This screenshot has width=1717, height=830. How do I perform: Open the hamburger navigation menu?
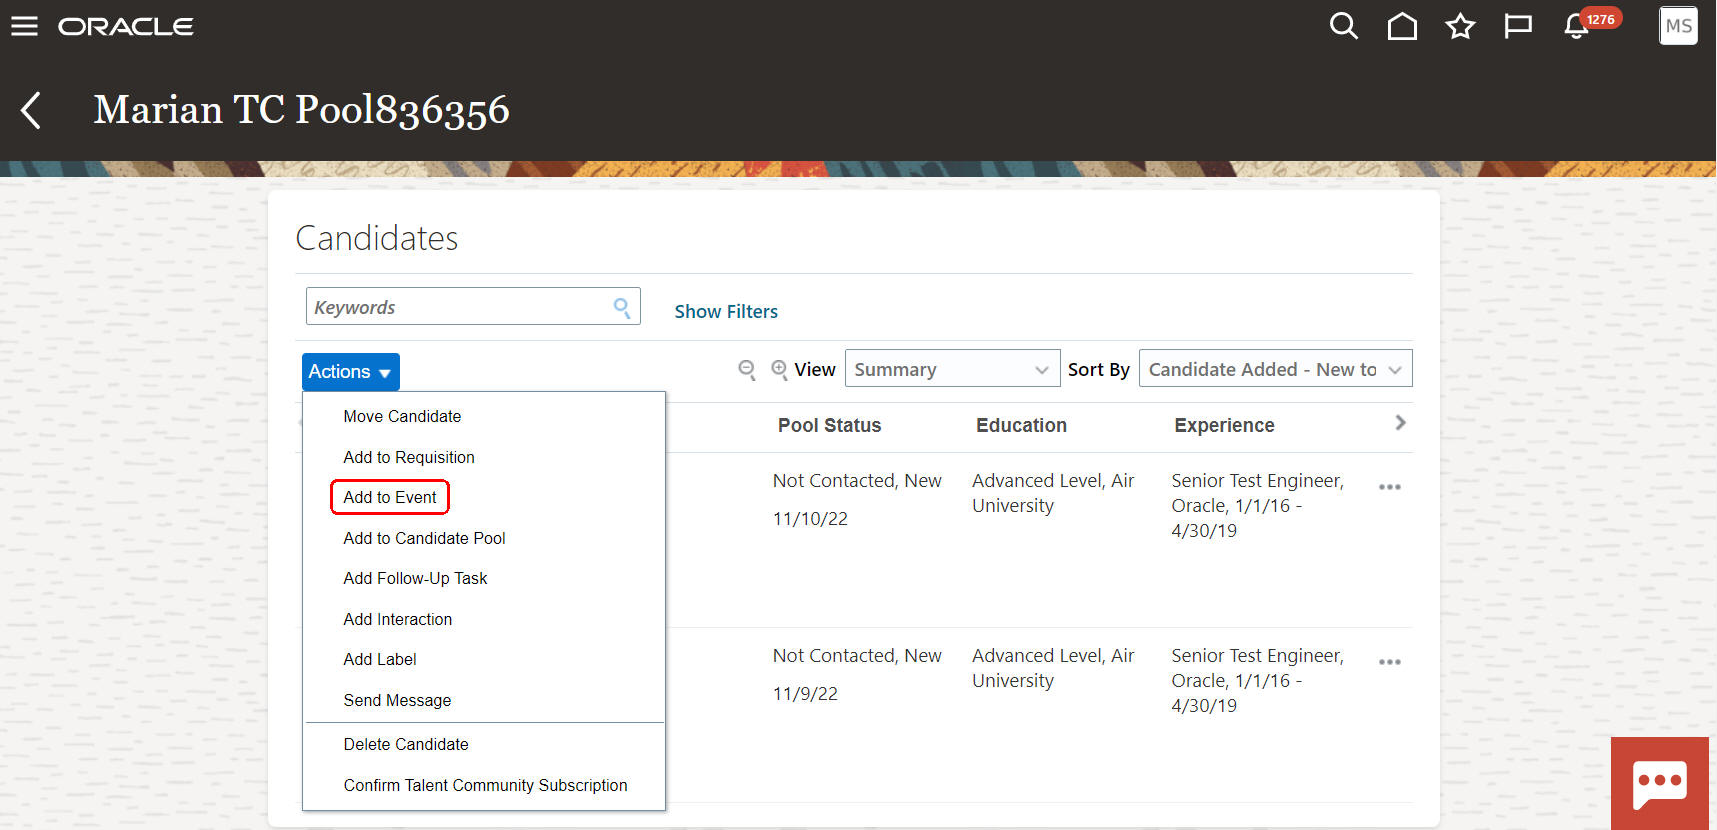(24, 26)
